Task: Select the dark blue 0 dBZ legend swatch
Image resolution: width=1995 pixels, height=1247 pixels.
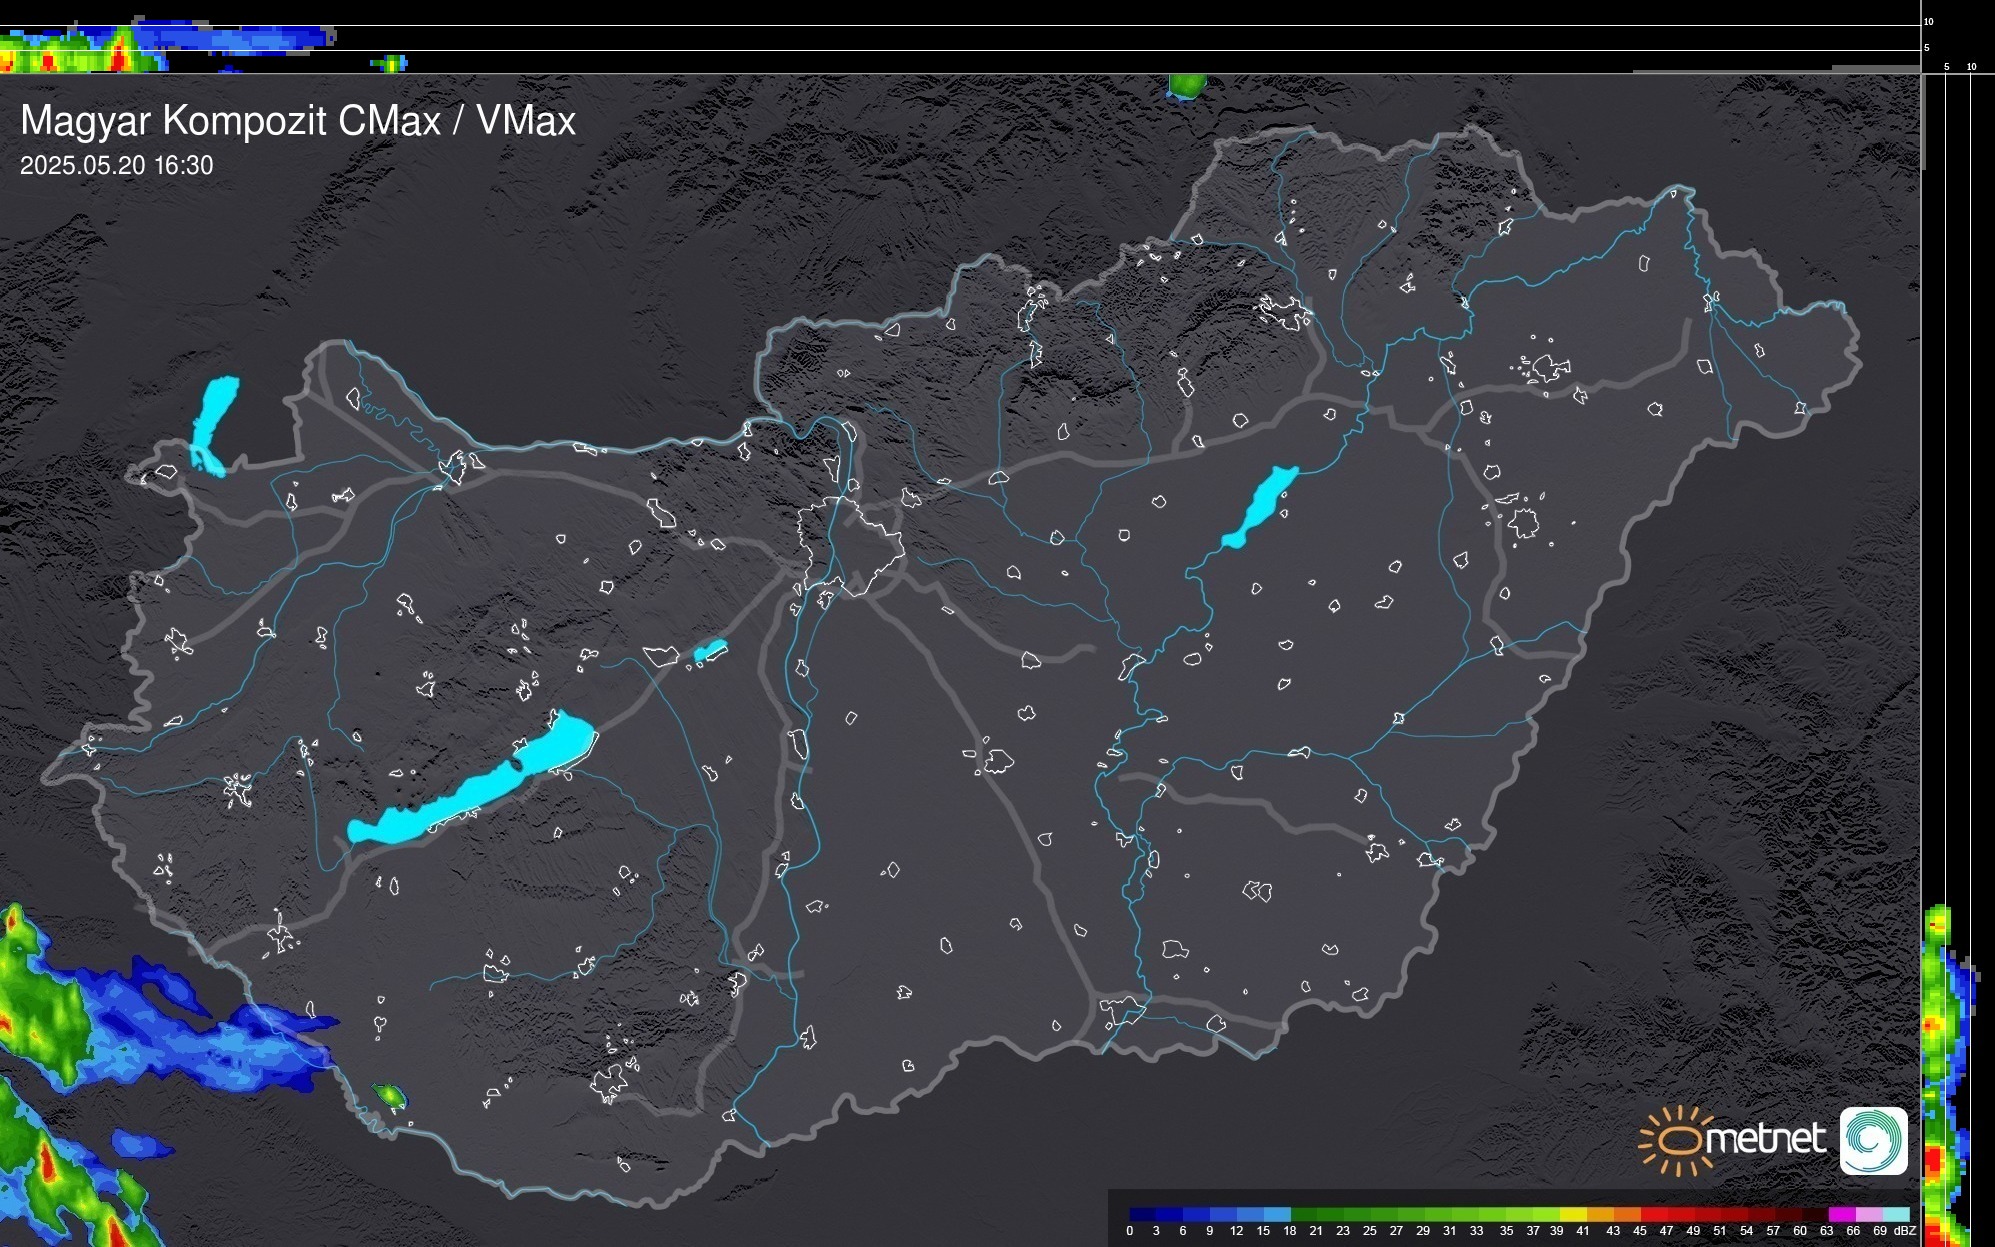Action: 1143,1214
